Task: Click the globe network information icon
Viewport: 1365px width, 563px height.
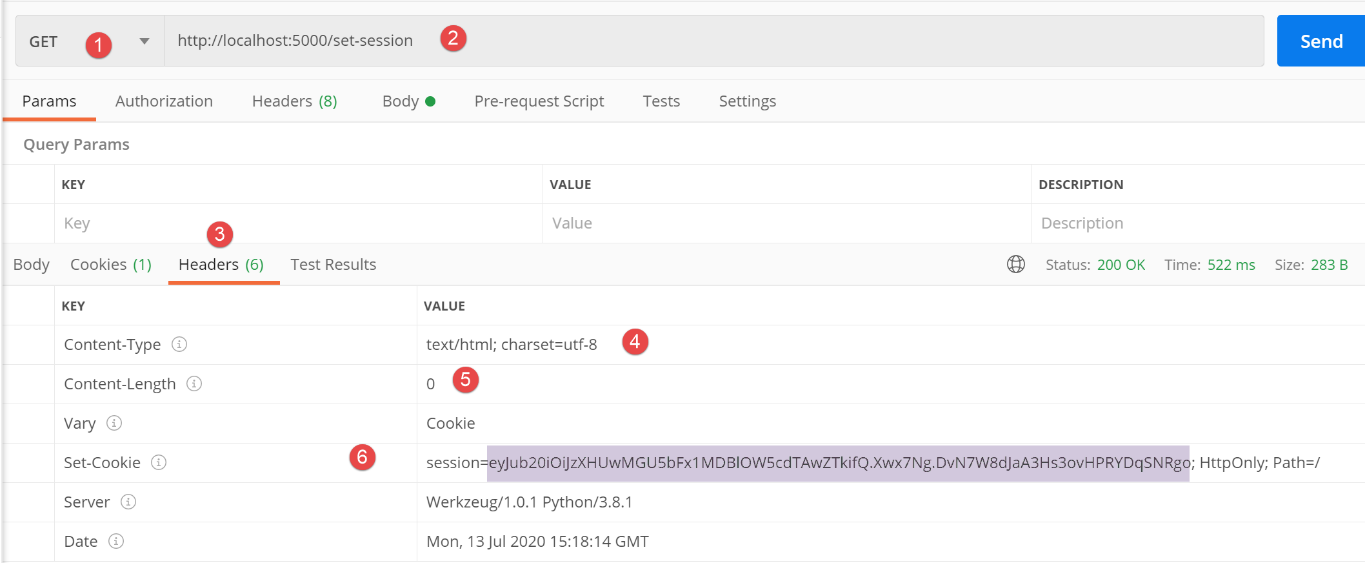Action: point(1016,265)
